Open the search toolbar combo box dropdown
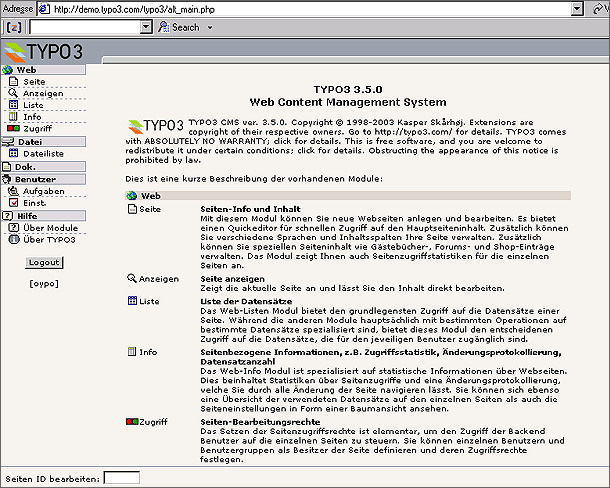Viewport: 610px width, 488px height. [x=146, y=27]
